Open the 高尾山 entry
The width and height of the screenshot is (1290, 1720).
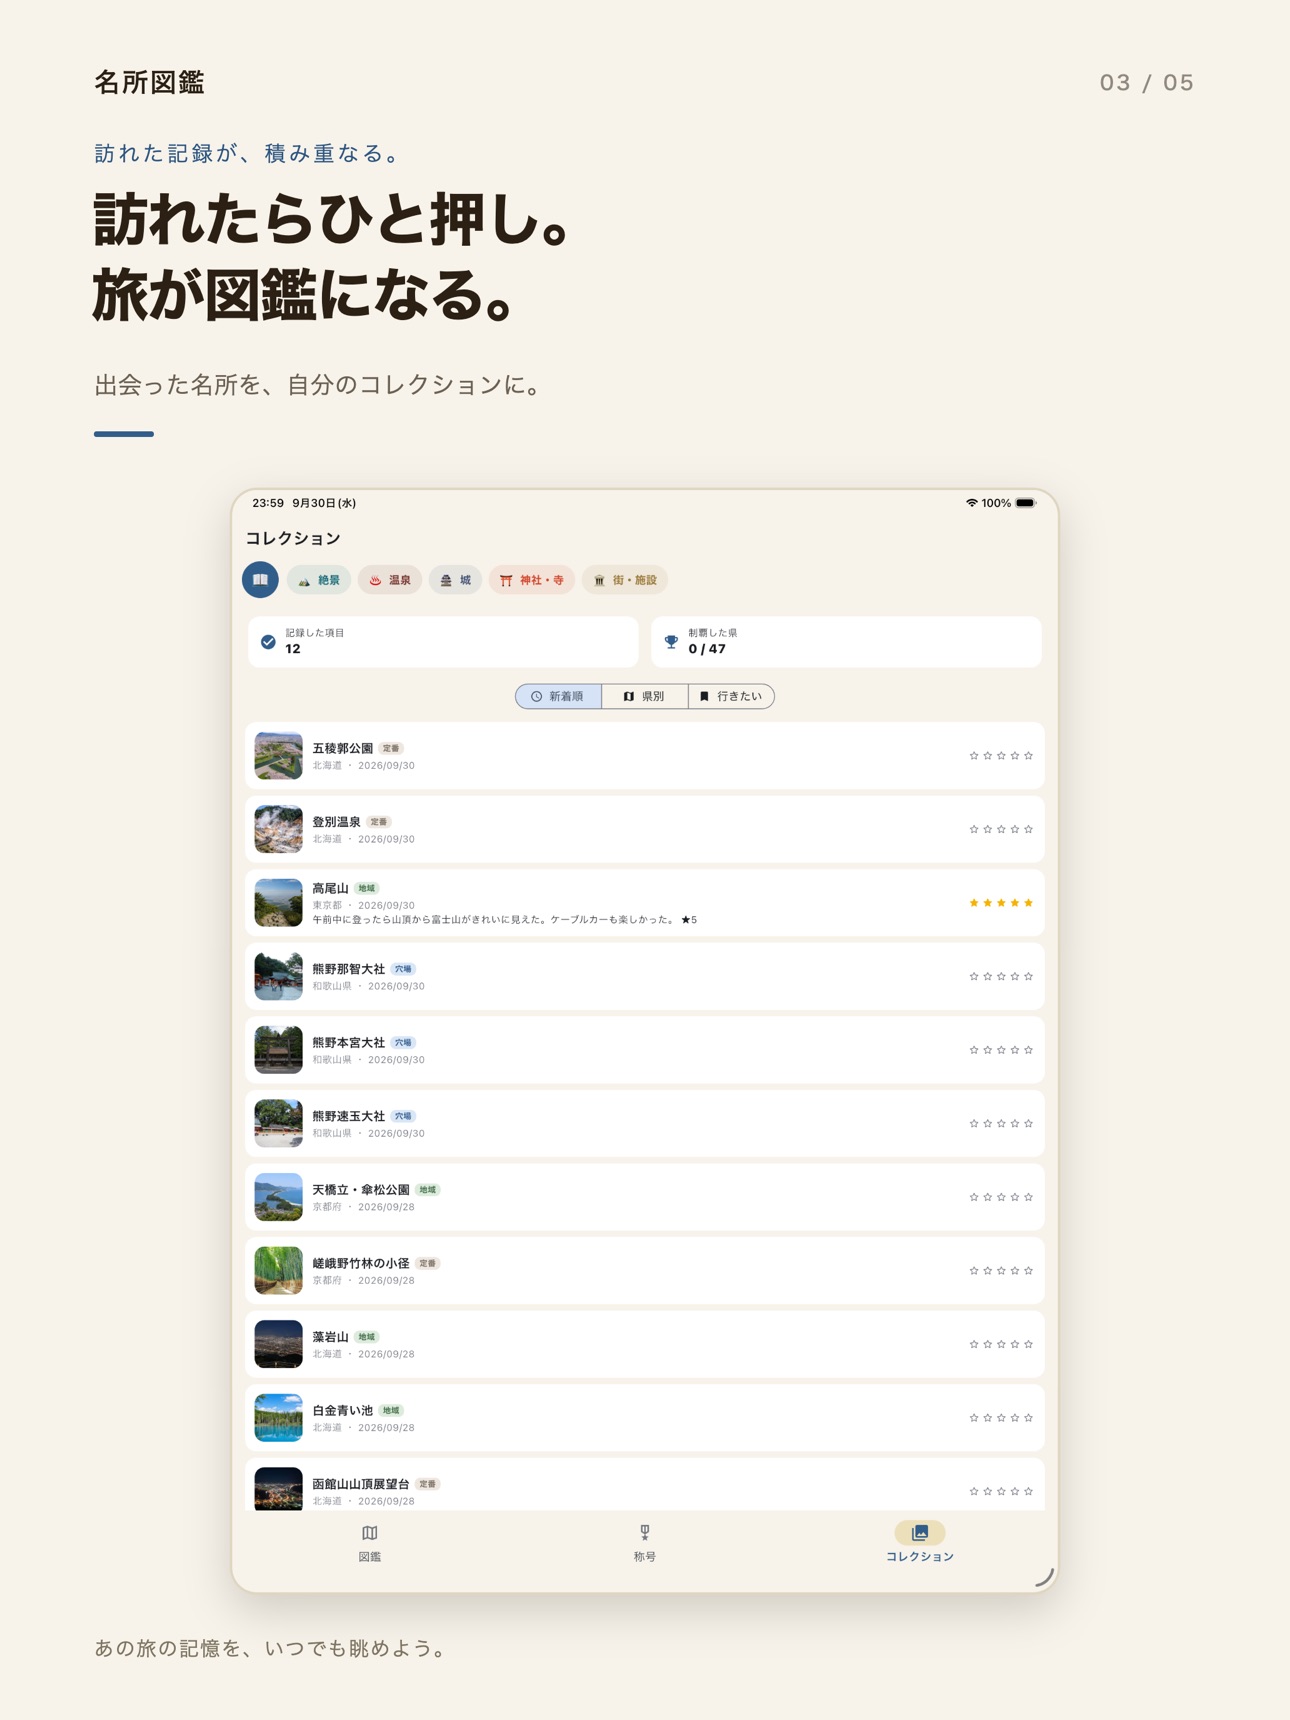645,903
